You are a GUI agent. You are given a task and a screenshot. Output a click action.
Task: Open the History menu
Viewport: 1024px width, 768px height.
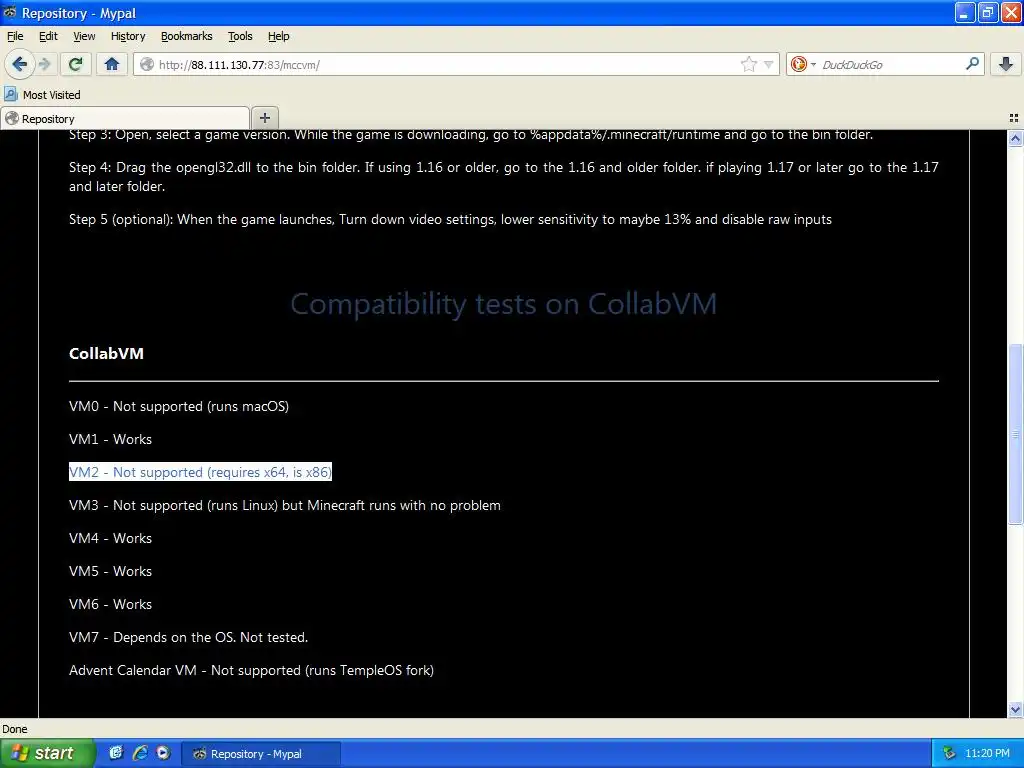(x=128, y=36)
